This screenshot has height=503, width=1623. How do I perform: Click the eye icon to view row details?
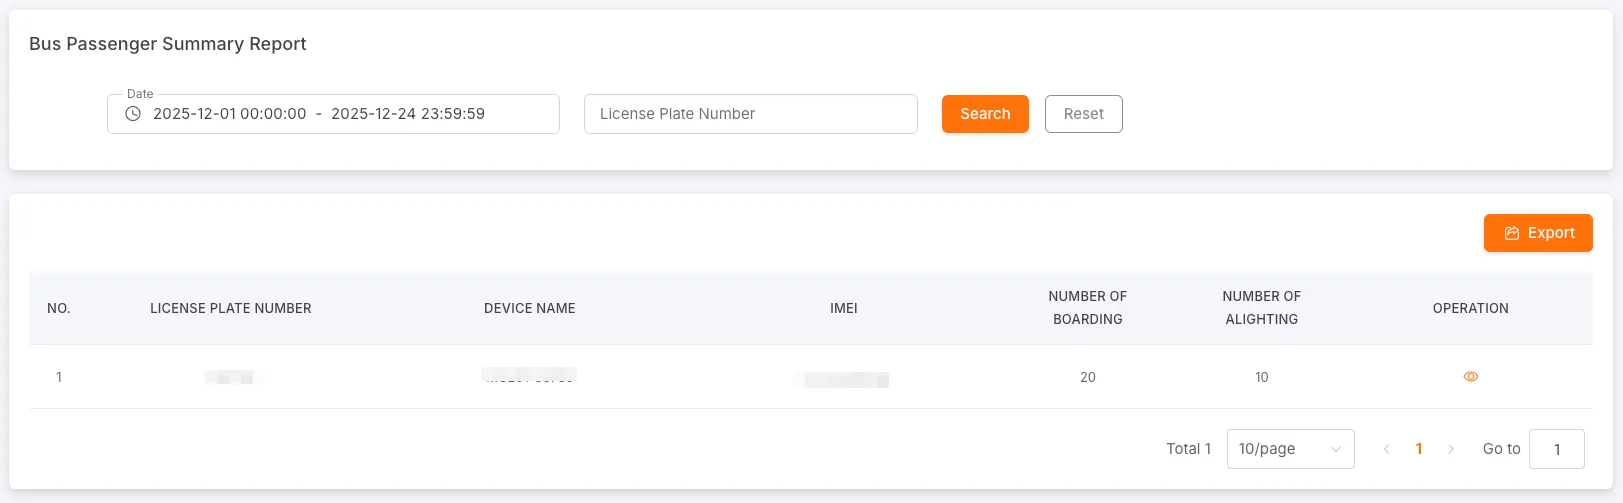coord(1470,377)
